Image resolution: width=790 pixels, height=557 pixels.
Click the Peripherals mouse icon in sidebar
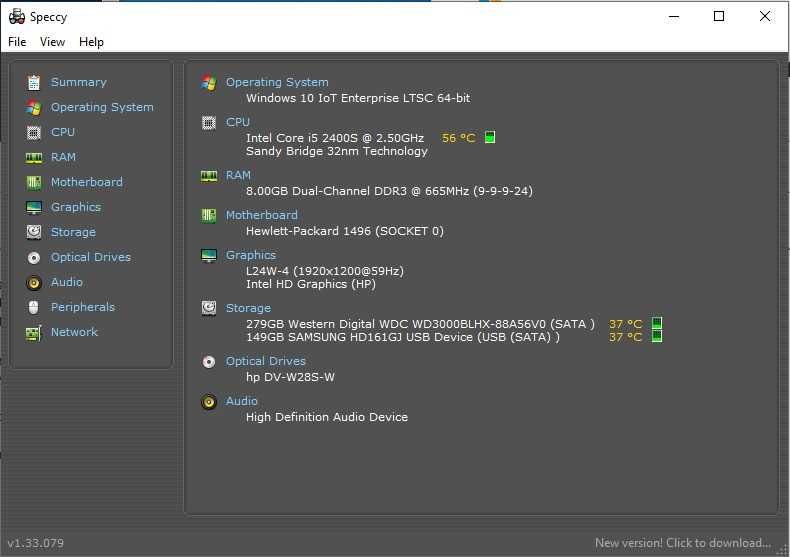pyautogui.click(x=34, y=307)
